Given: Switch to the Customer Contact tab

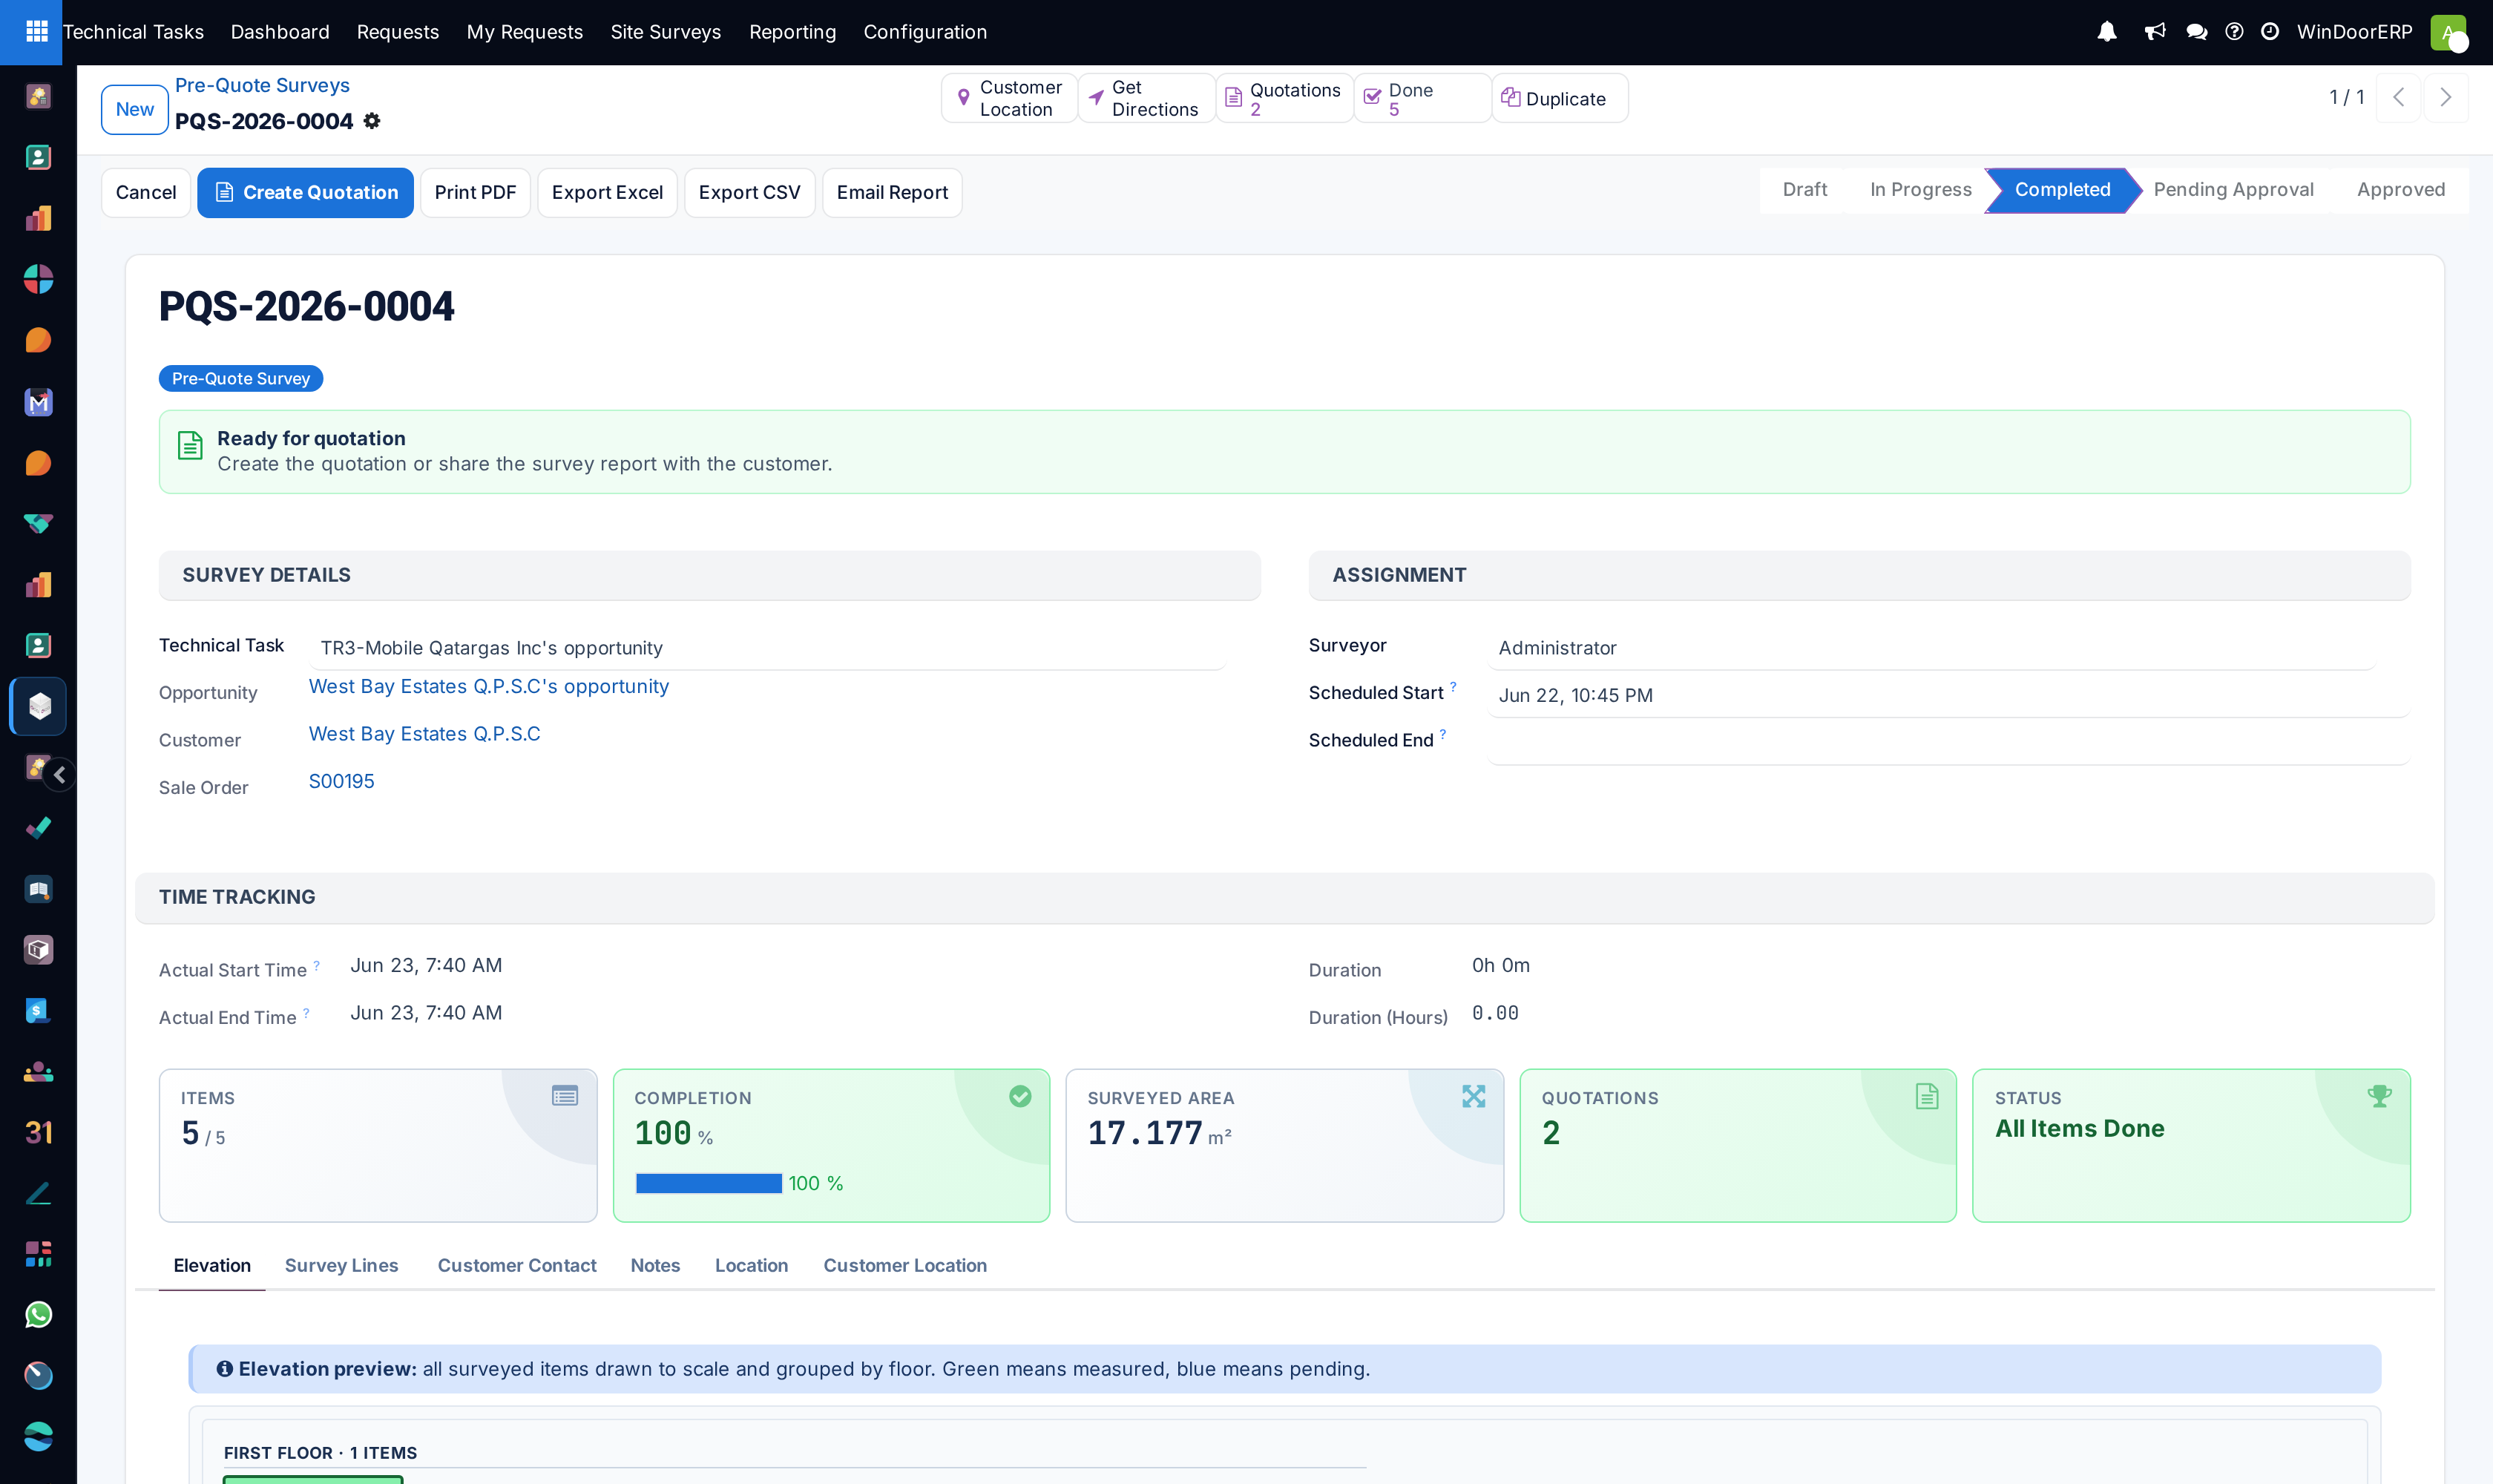Looking at the screenshot, I should (x=517, y=1266).
